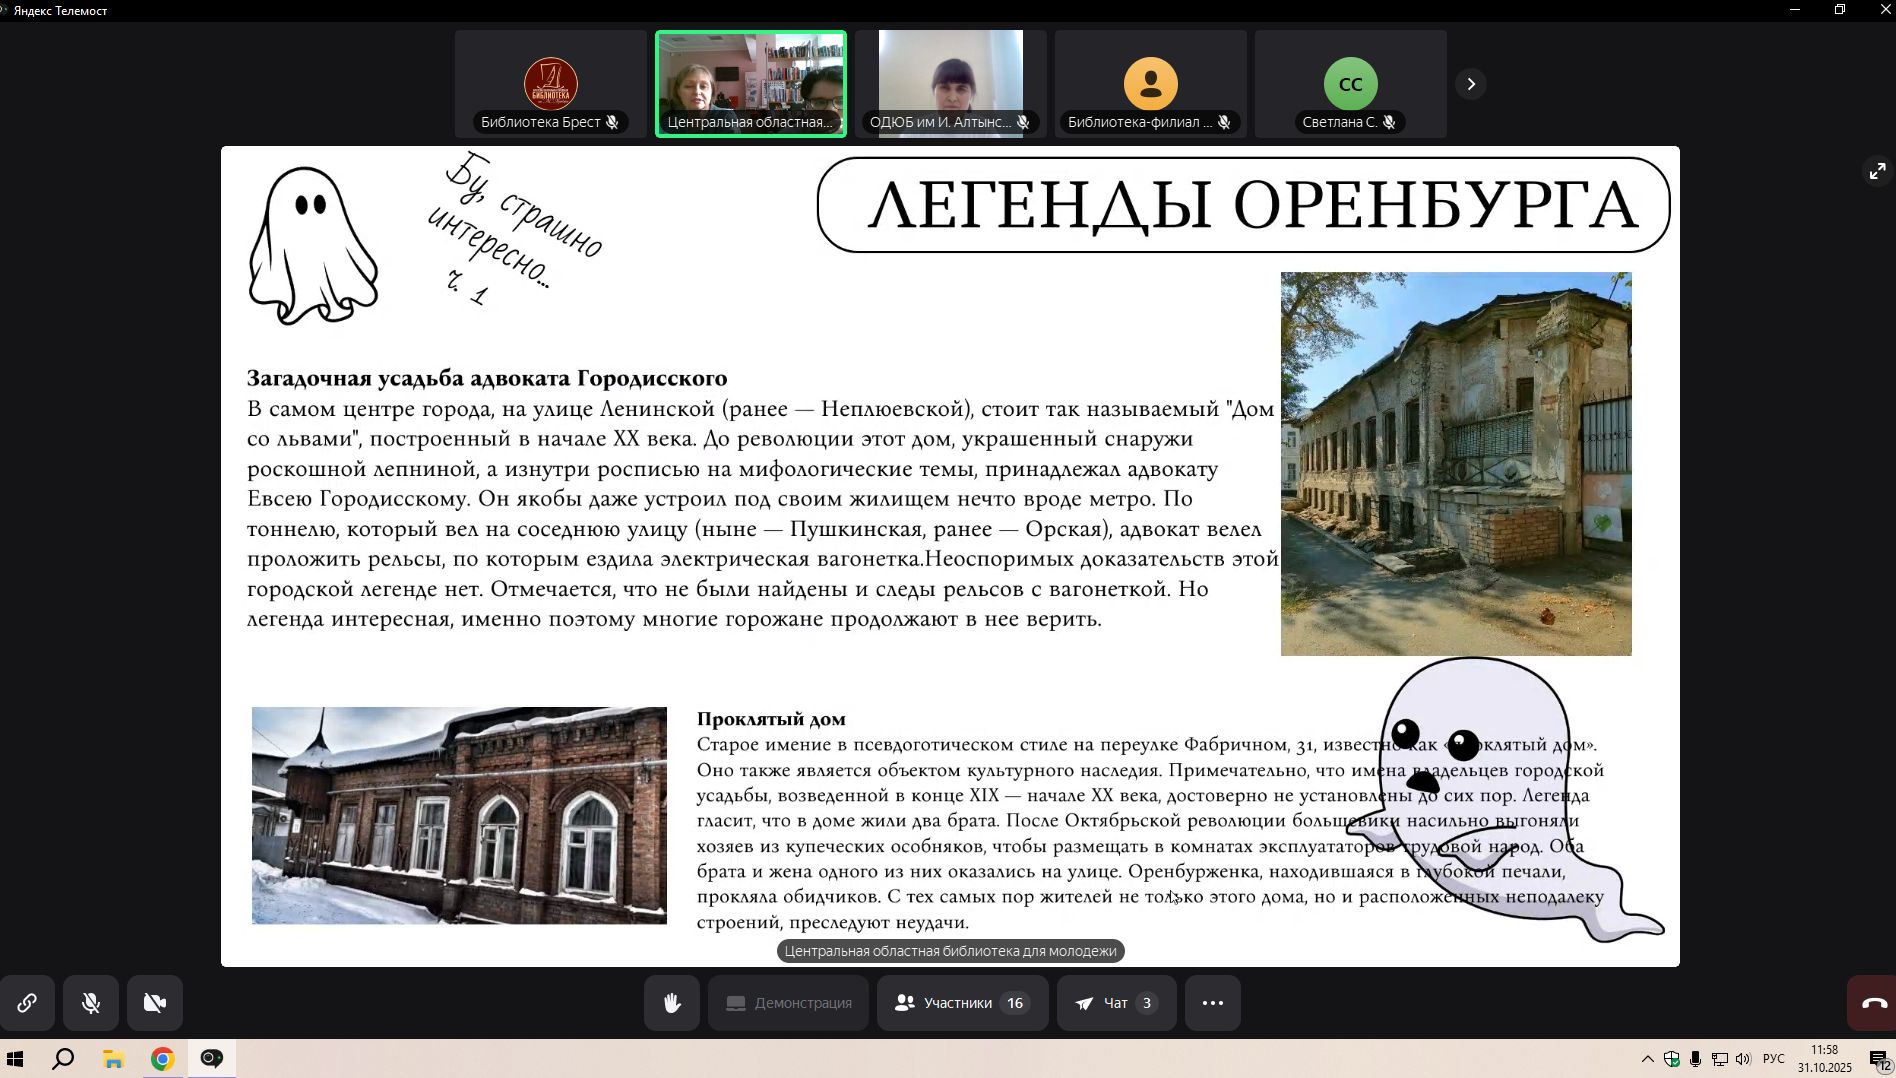The image size is (1896, 1078).
Task: Open more options menu (three dots)
Action: point(1212,1003)
